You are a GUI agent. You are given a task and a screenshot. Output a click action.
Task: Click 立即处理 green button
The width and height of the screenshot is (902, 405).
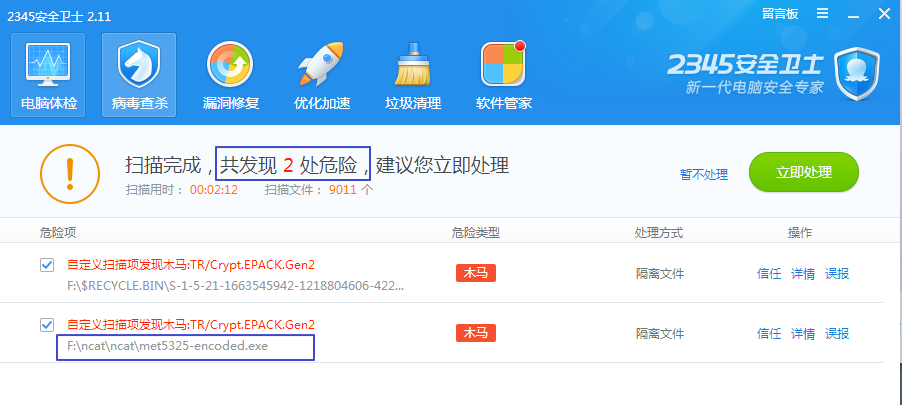804,172
